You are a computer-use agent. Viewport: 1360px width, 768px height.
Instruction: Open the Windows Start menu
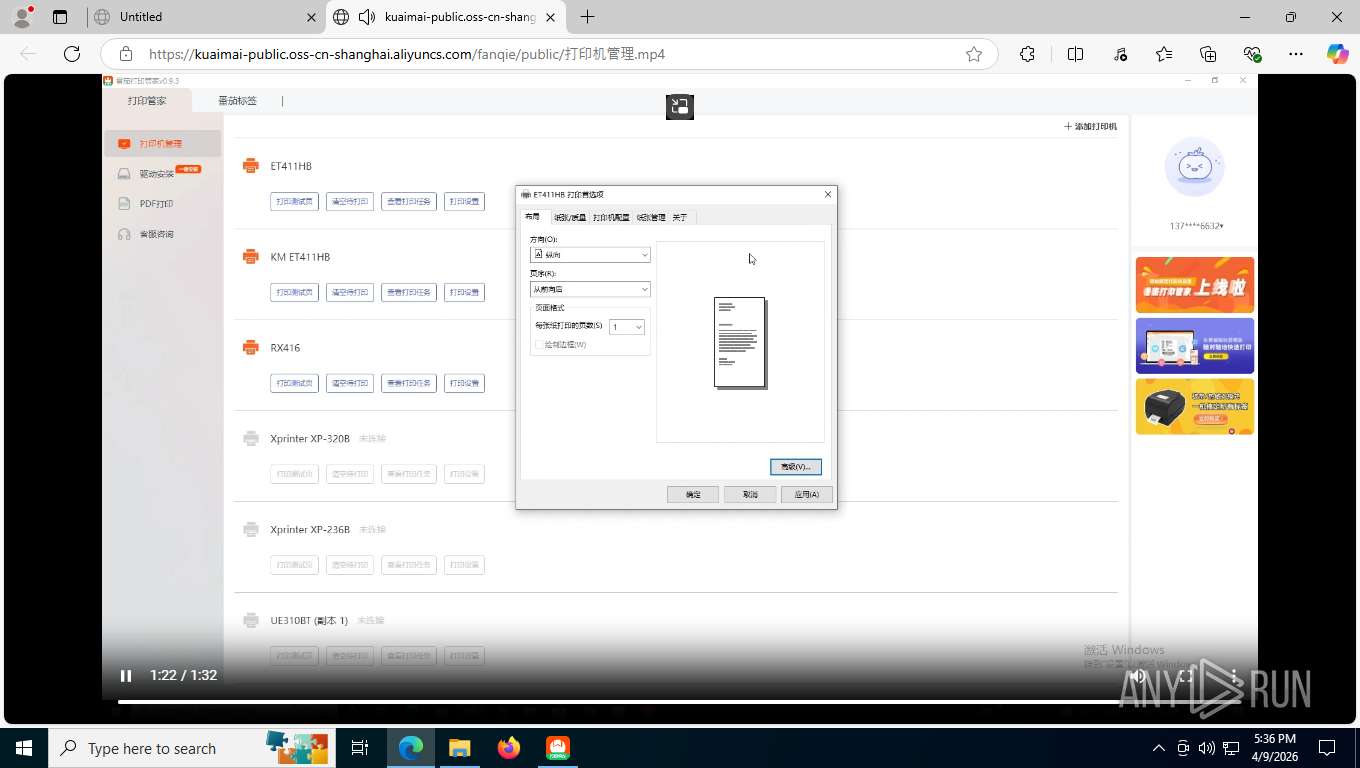coord(24,748)
